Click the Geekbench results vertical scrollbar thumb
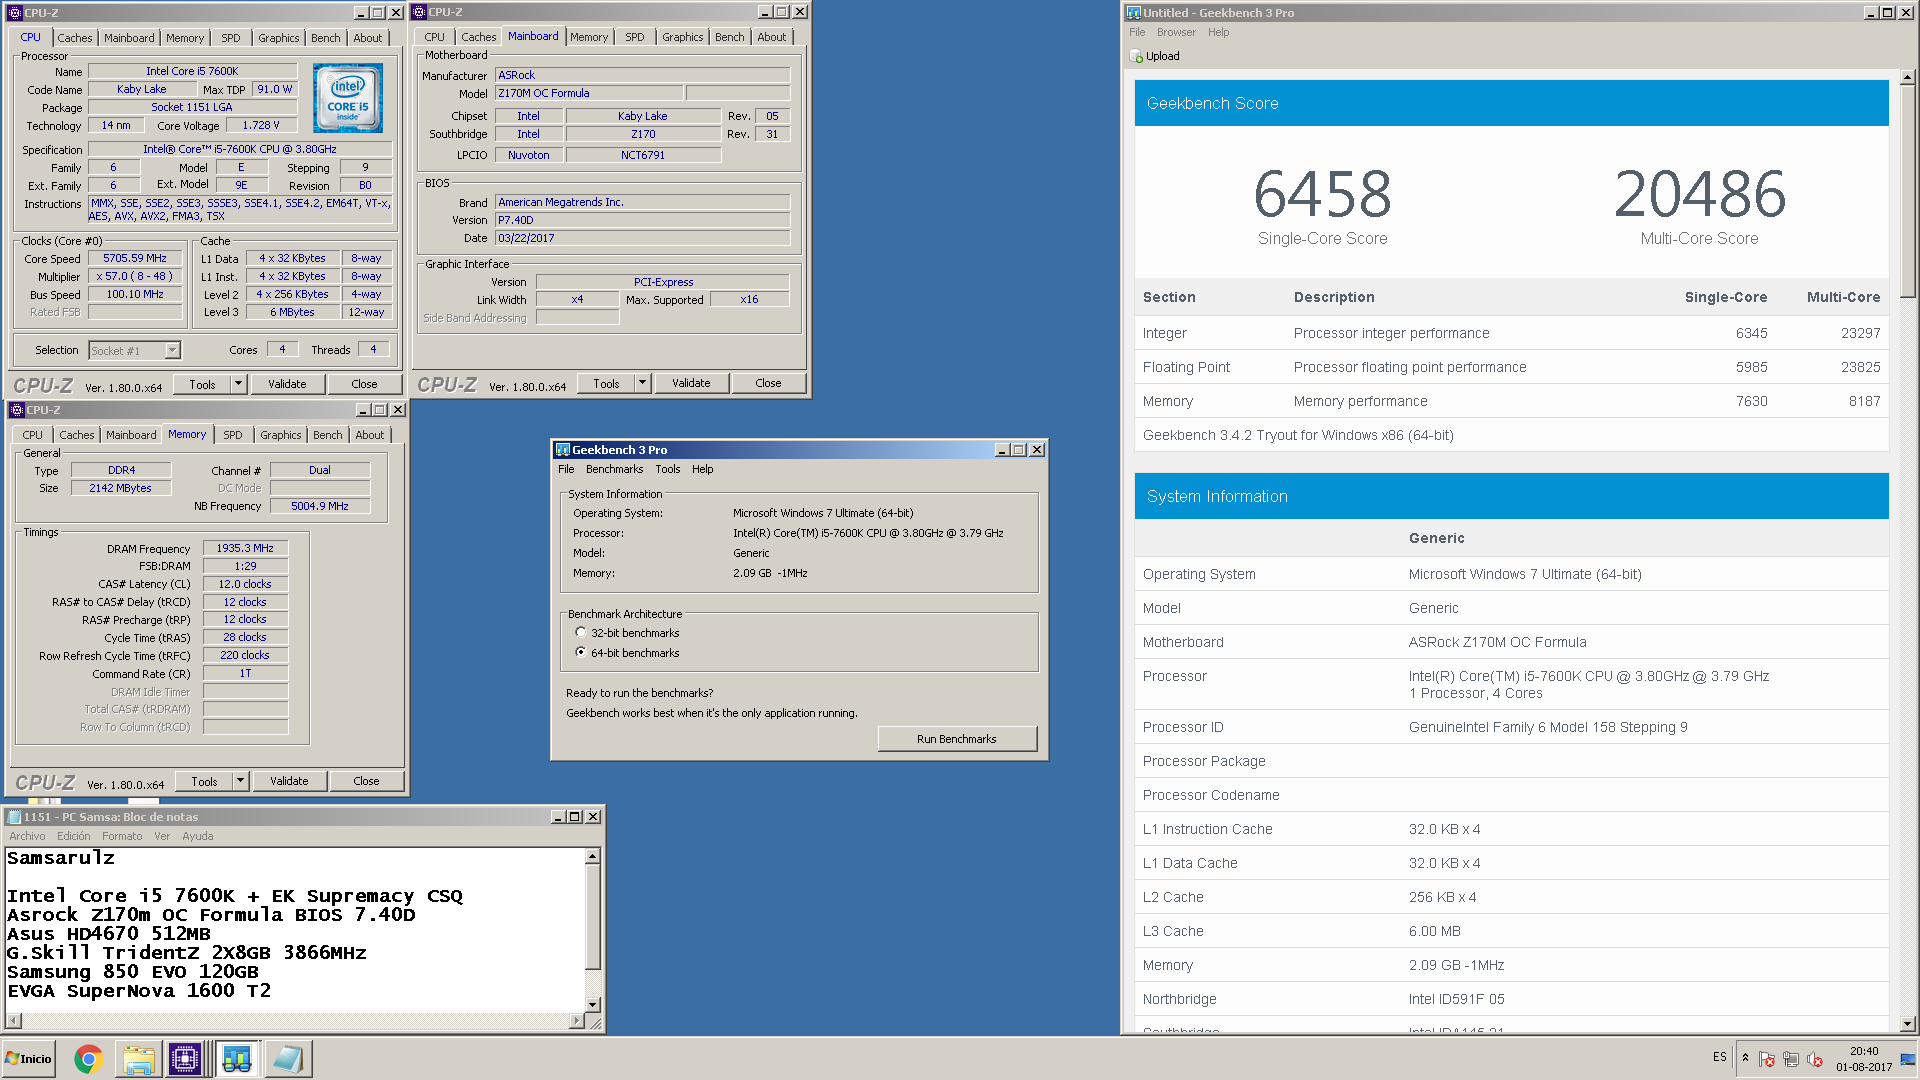Screen dimensions: 1920x1080 point(1907,190)
